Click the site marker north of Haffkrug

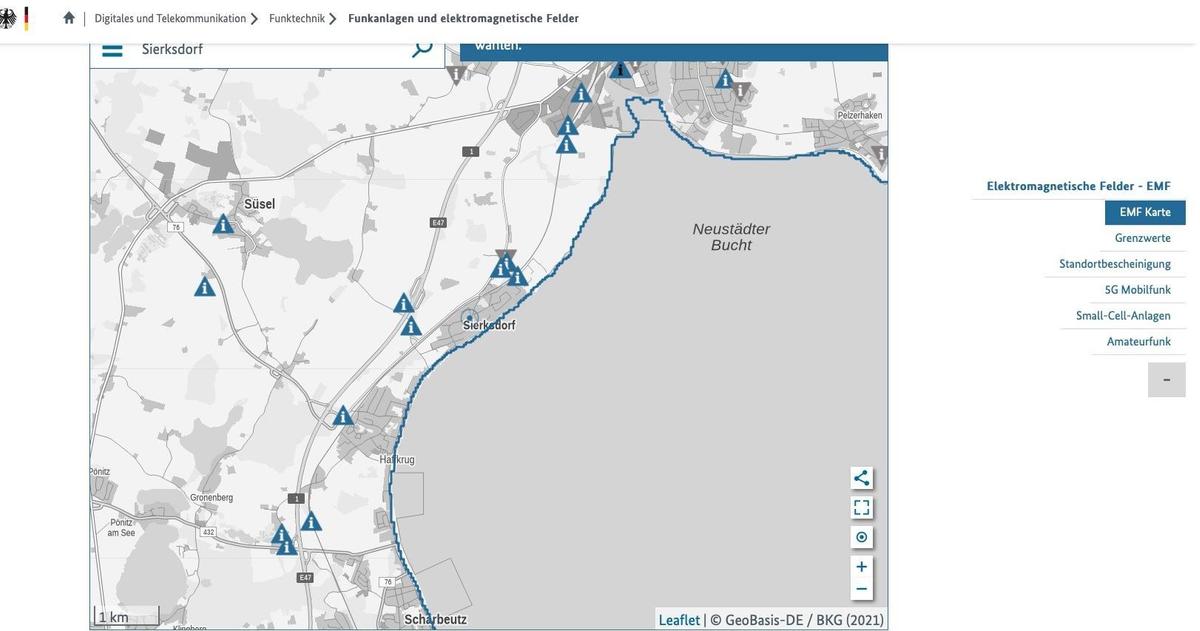click(343, 416)
